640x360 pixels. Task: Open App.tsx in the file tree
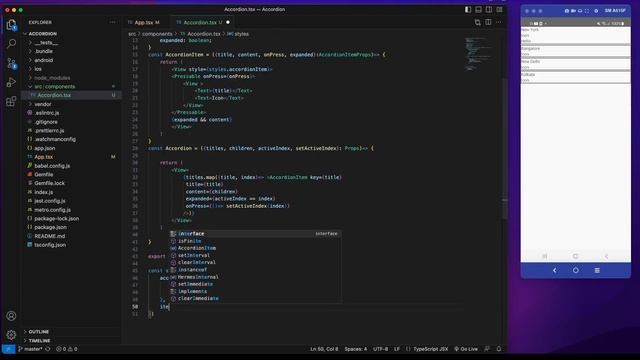44,157
